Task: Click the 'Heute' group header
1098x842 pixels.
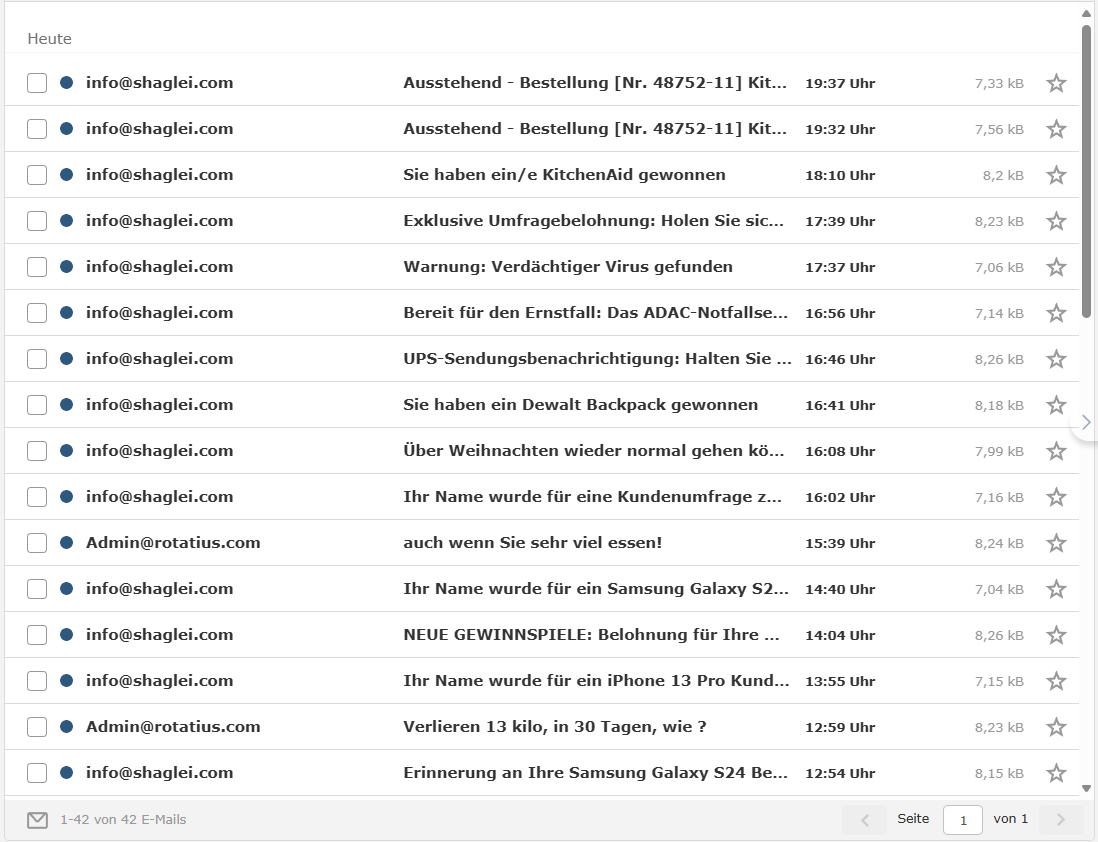Action: tap(50, 39)
